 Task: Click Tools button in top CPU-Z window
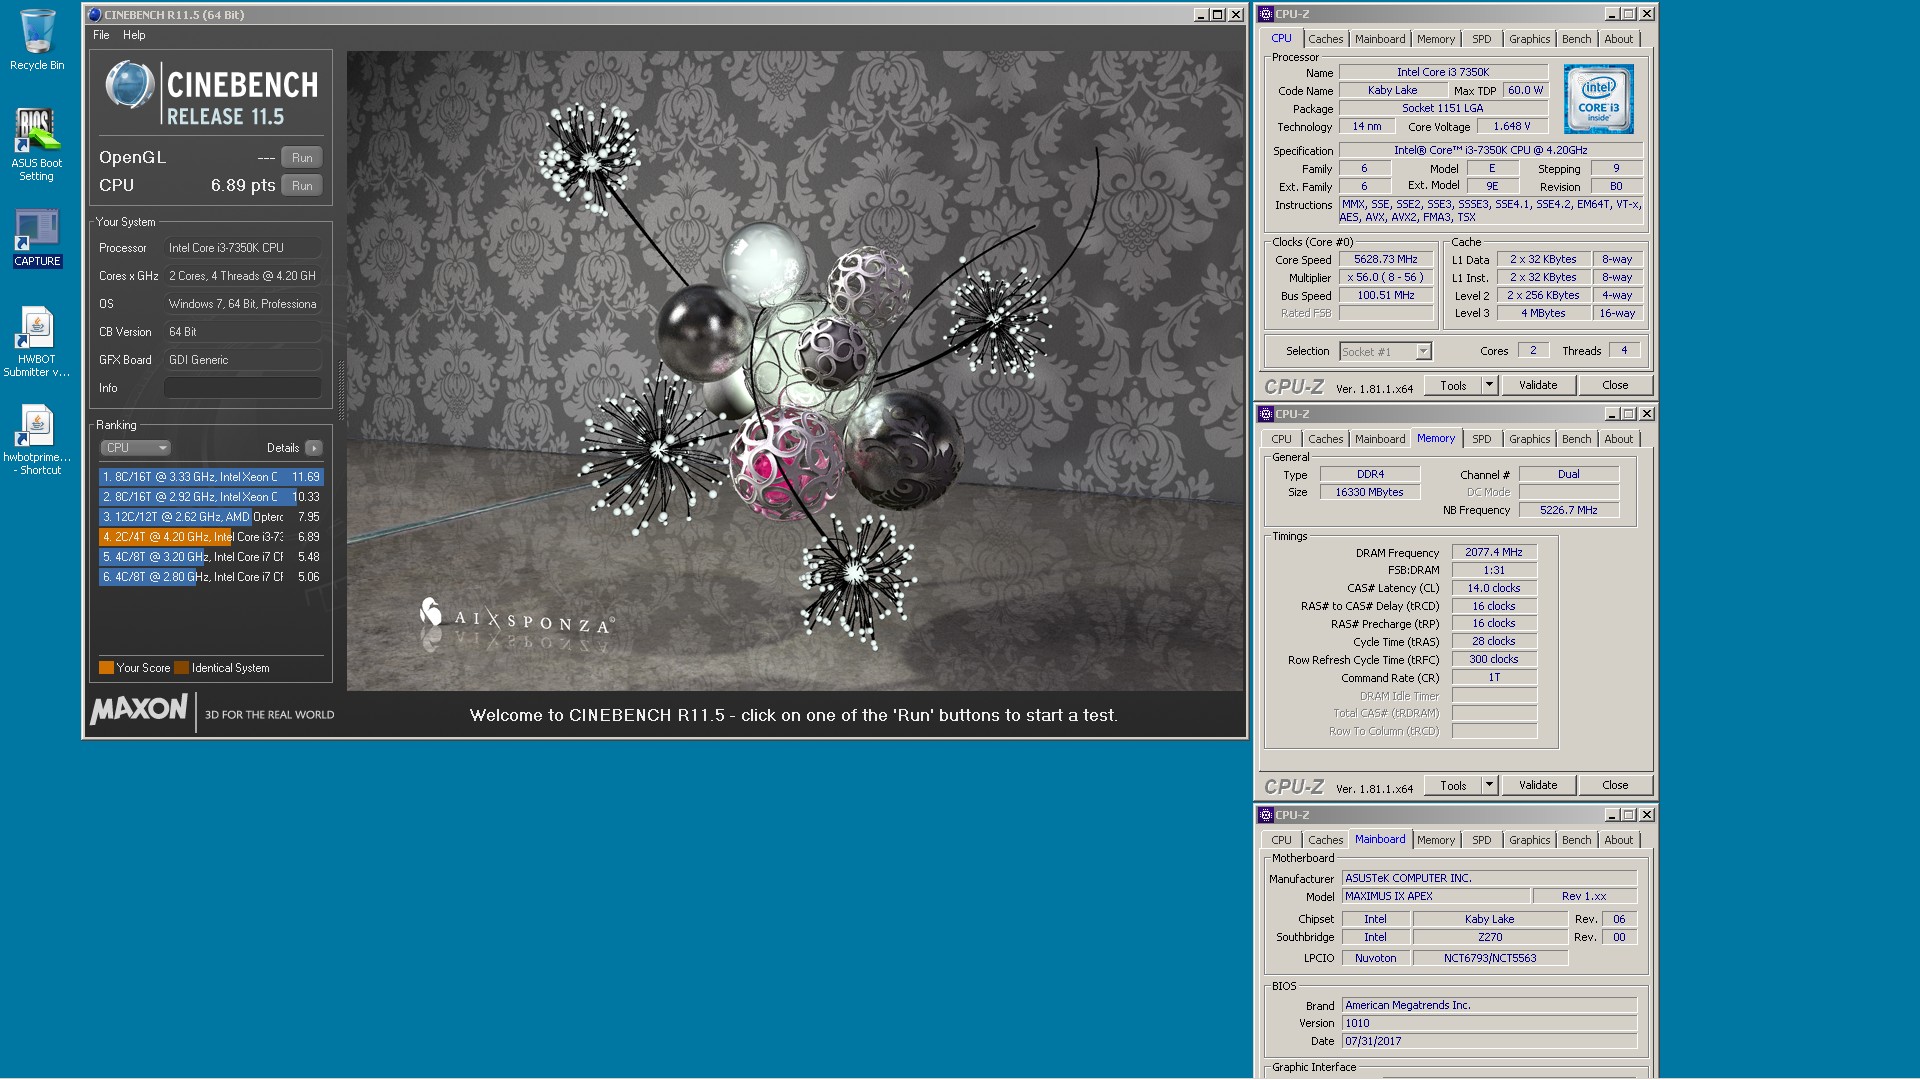1453,385
